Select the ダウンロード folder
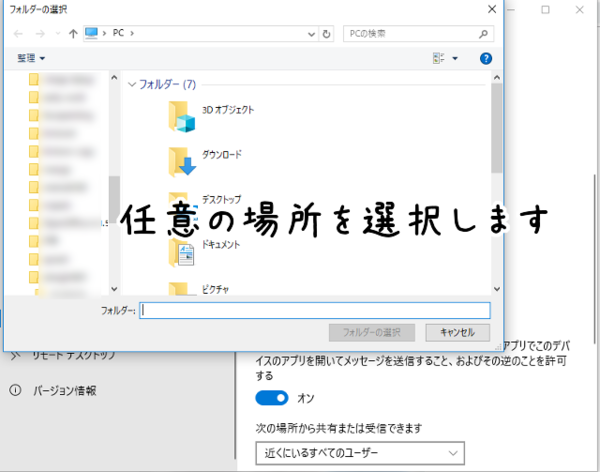Image resolution: width=600 pixels, height=472 pixels. [205, 161]
